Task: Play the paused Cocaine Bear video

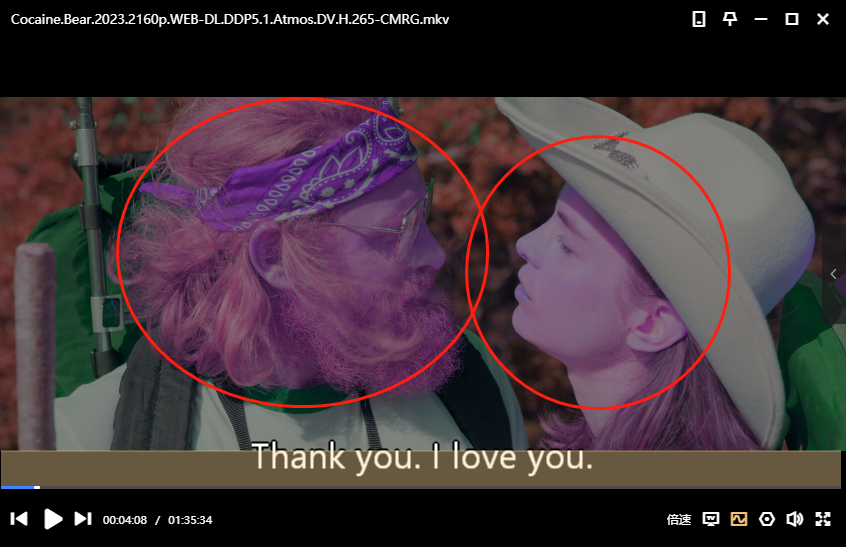Action: (54, 519)
